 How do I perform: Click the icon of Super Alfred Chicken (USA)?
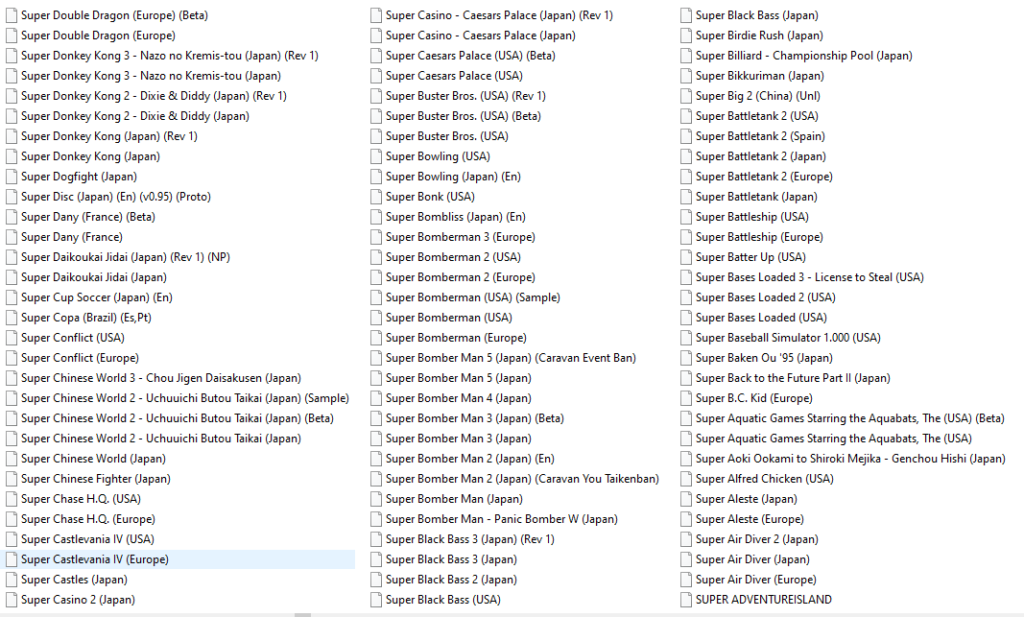point(686,479)
